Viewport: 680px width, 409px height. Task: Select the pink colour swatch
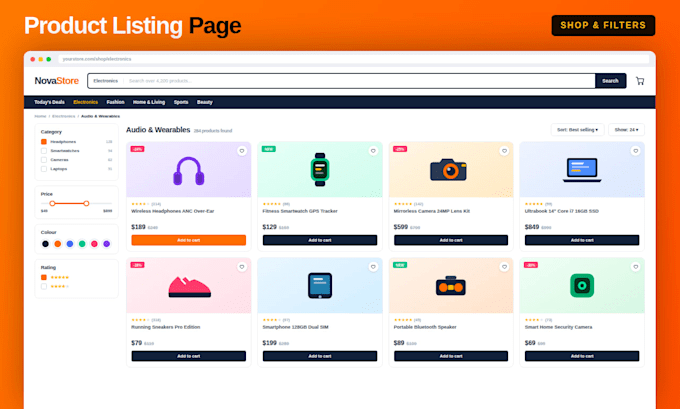tap(94, 244)
